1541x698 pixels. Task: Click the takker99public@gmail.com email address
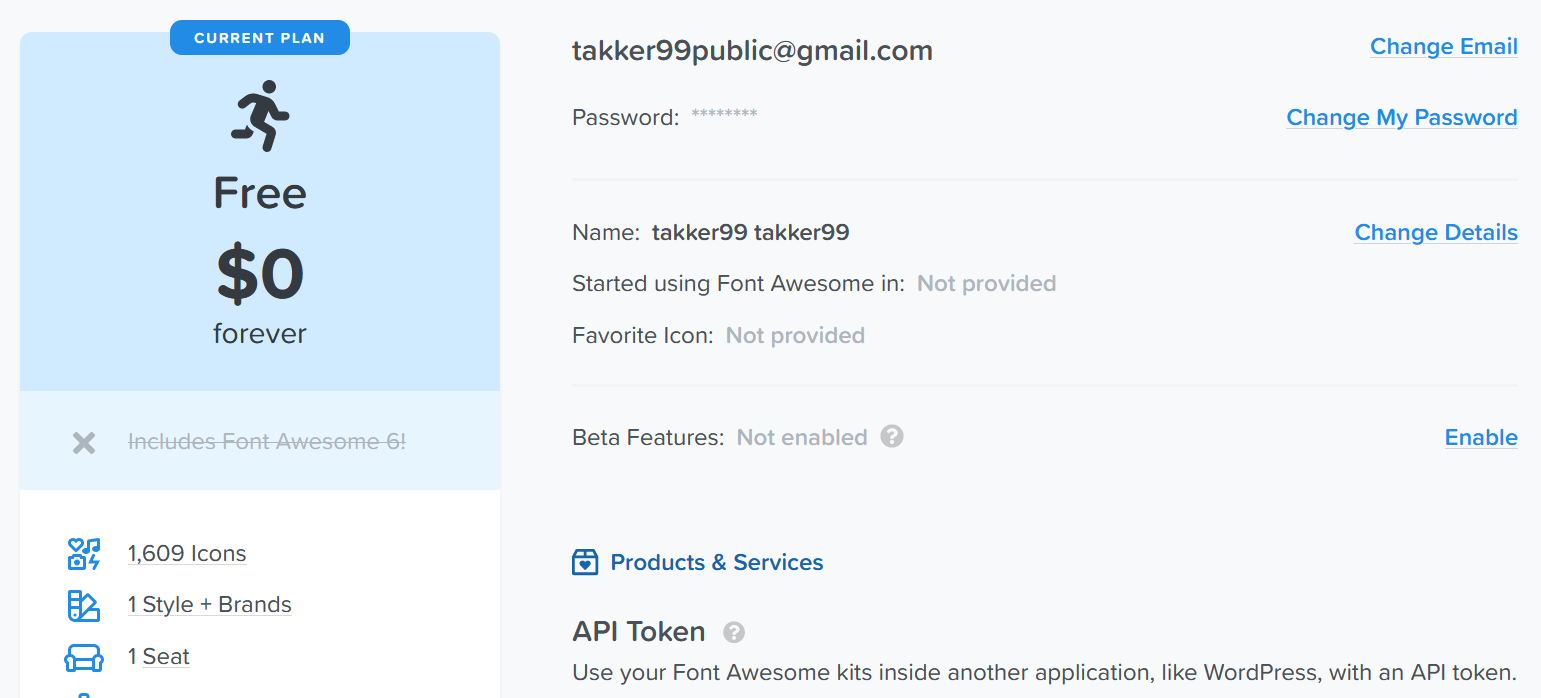pyautogui.click(x=752, y=51)
